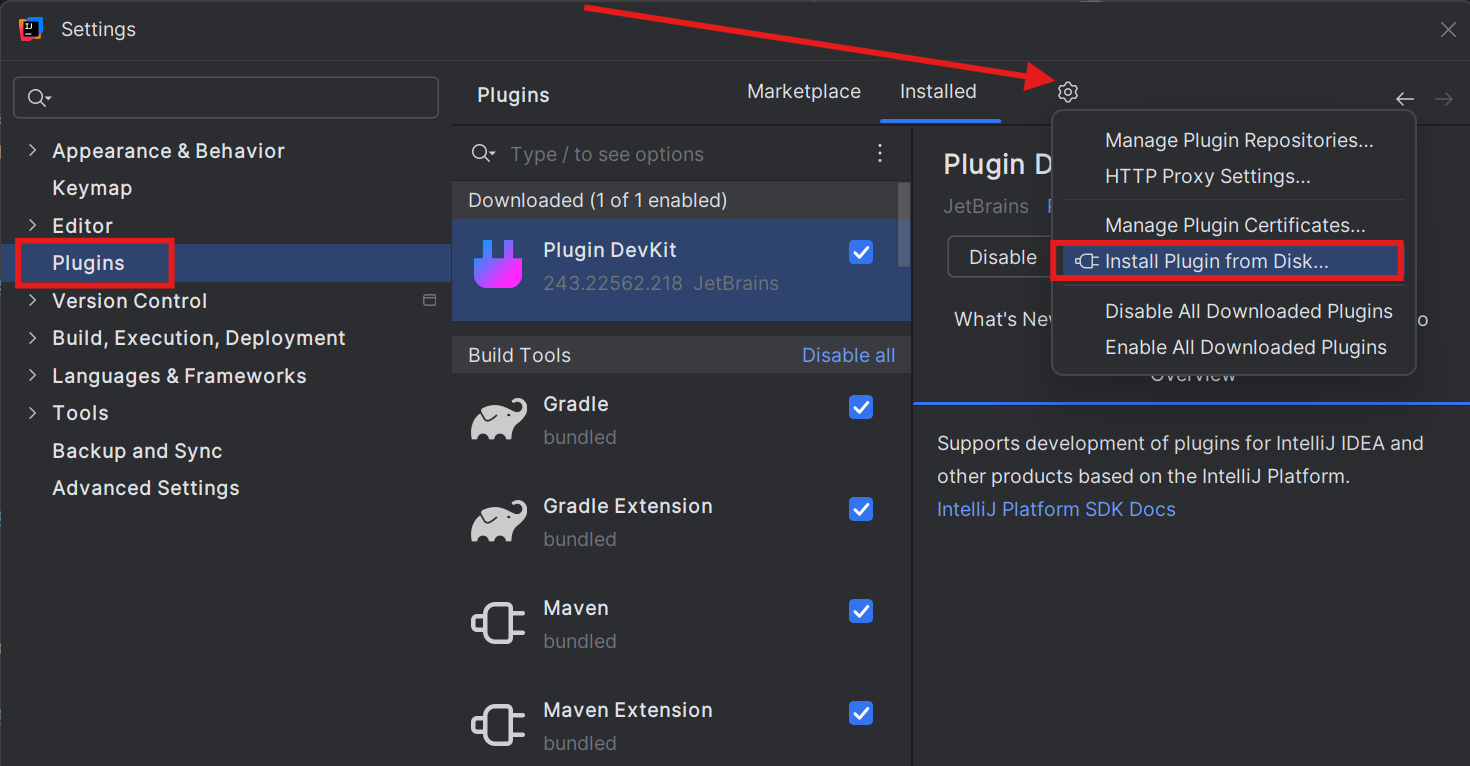
Task: Click the Gradle elephant icon
Action: [498, 419]
